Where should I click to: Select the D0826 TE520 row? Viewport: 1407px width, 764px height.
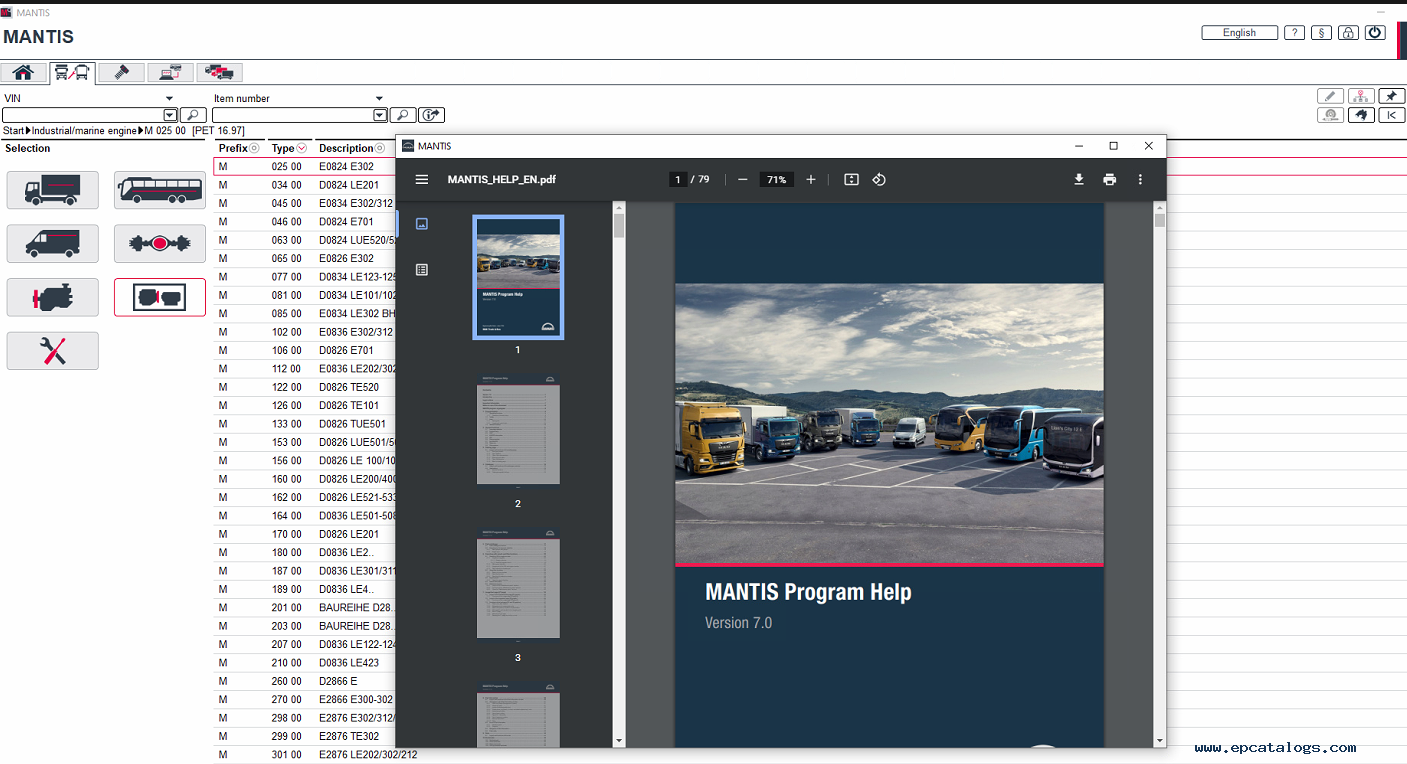pyautogui.click(x=305, y=387)
